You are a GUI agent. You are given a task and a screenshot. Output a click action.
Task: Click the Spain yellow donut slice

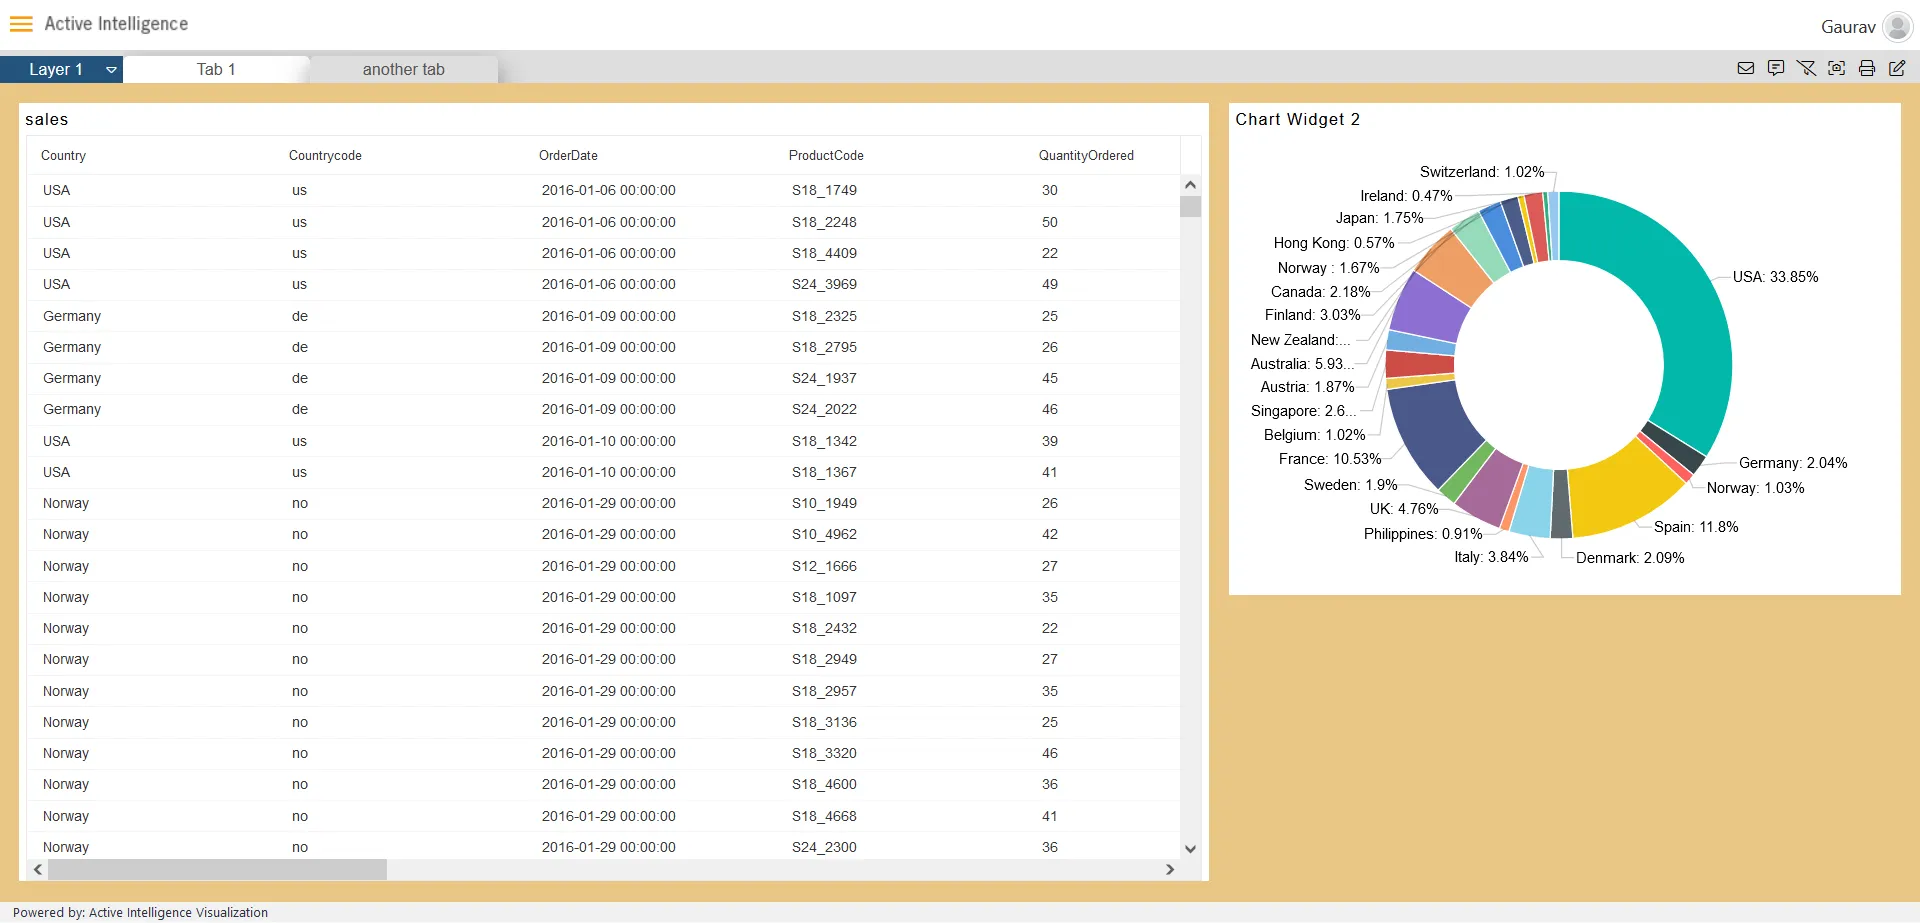[x=1620, y=490]
